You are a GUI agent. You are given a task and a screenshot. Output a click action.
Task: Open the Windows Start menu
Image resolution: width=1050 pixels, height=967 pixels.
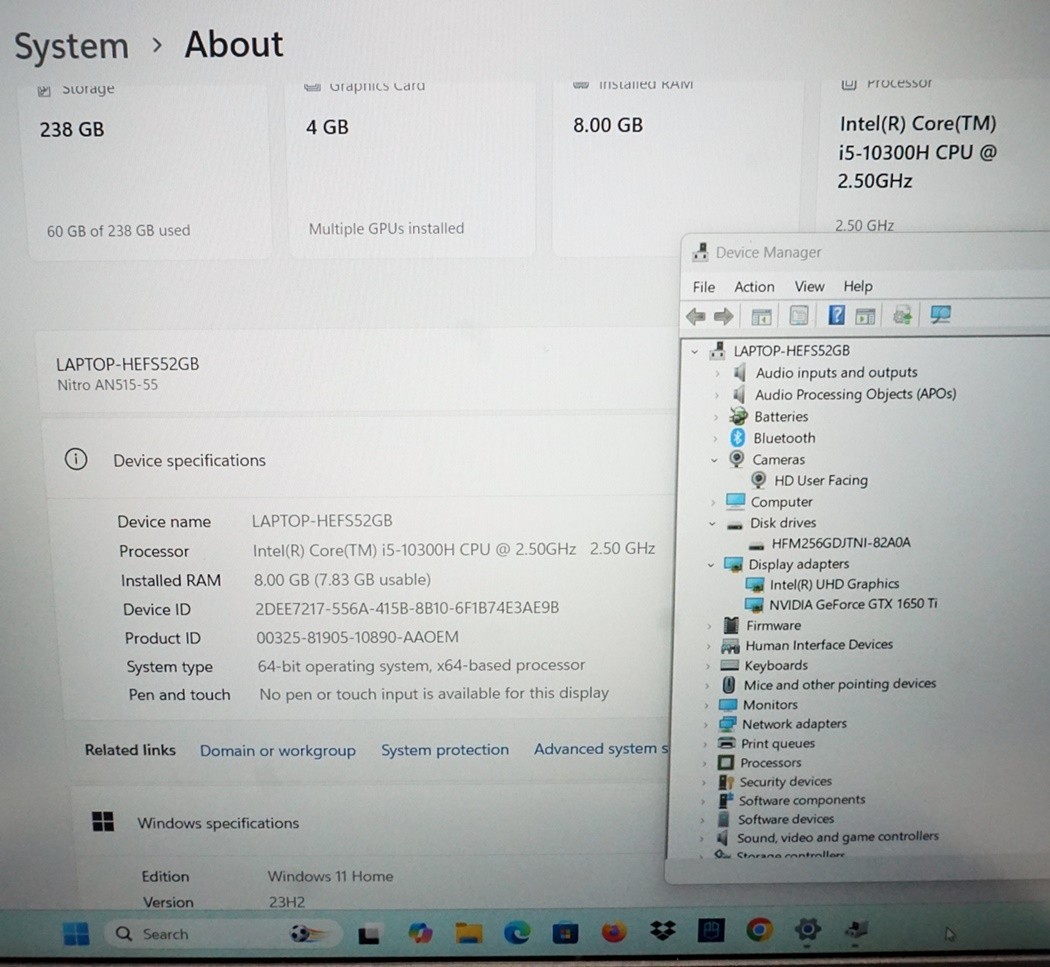pos(76,934)
